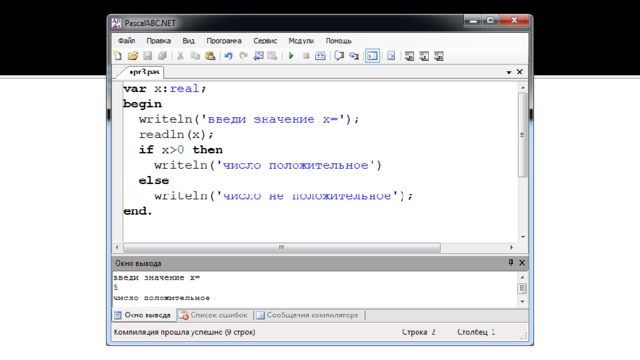Image resolution: width=640 pixels, height=360 pixels.
Task: Click the Save All toolbar icon
Action: [x=162, y=56]
